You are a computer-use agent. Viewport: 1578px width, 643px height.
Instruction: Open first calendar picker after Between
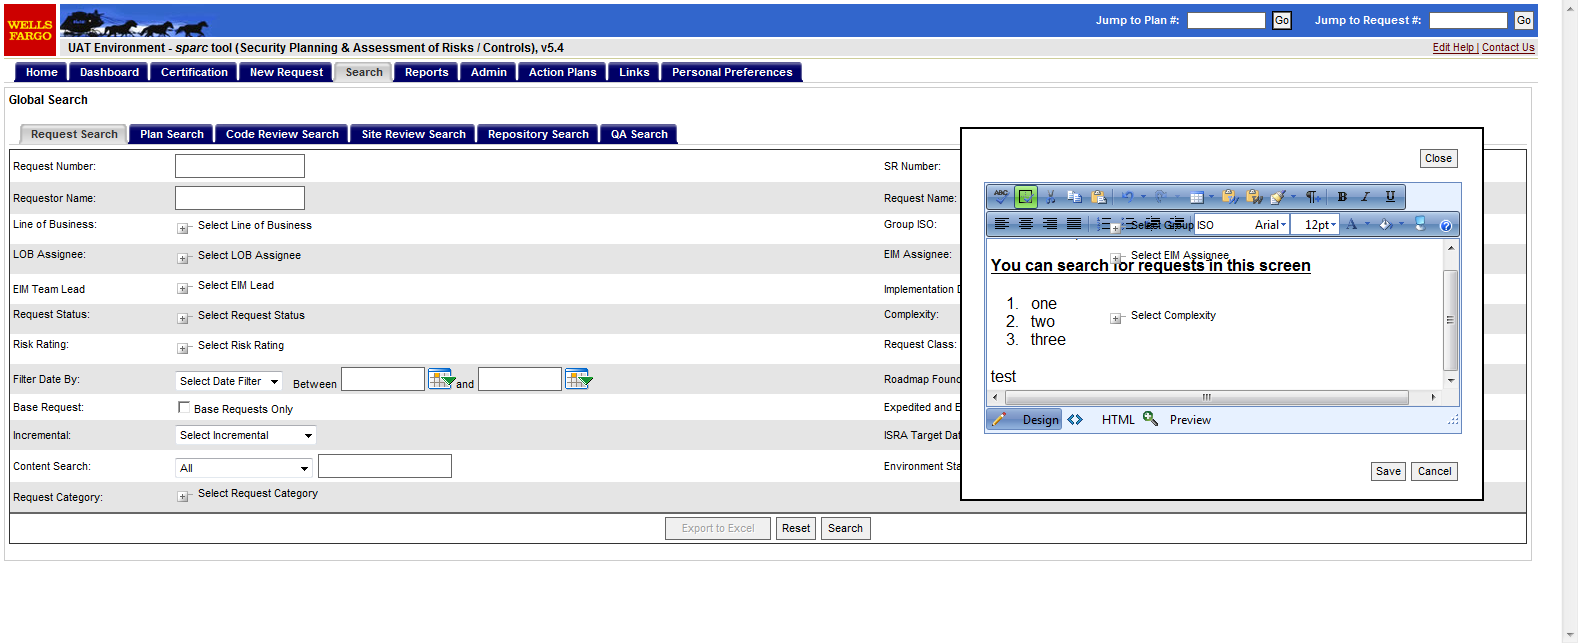(441, 379)
